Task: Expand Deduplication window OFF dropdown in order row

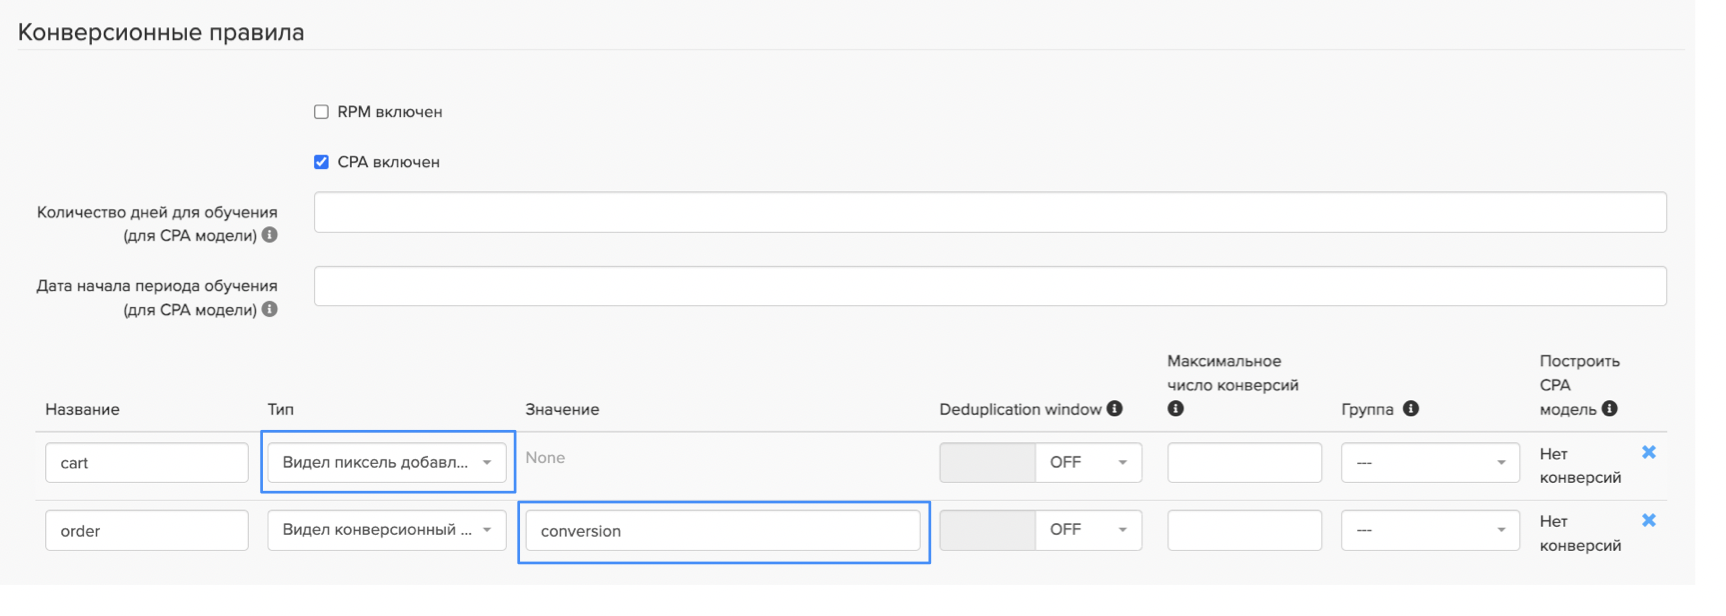Action: coord(1088,530)
